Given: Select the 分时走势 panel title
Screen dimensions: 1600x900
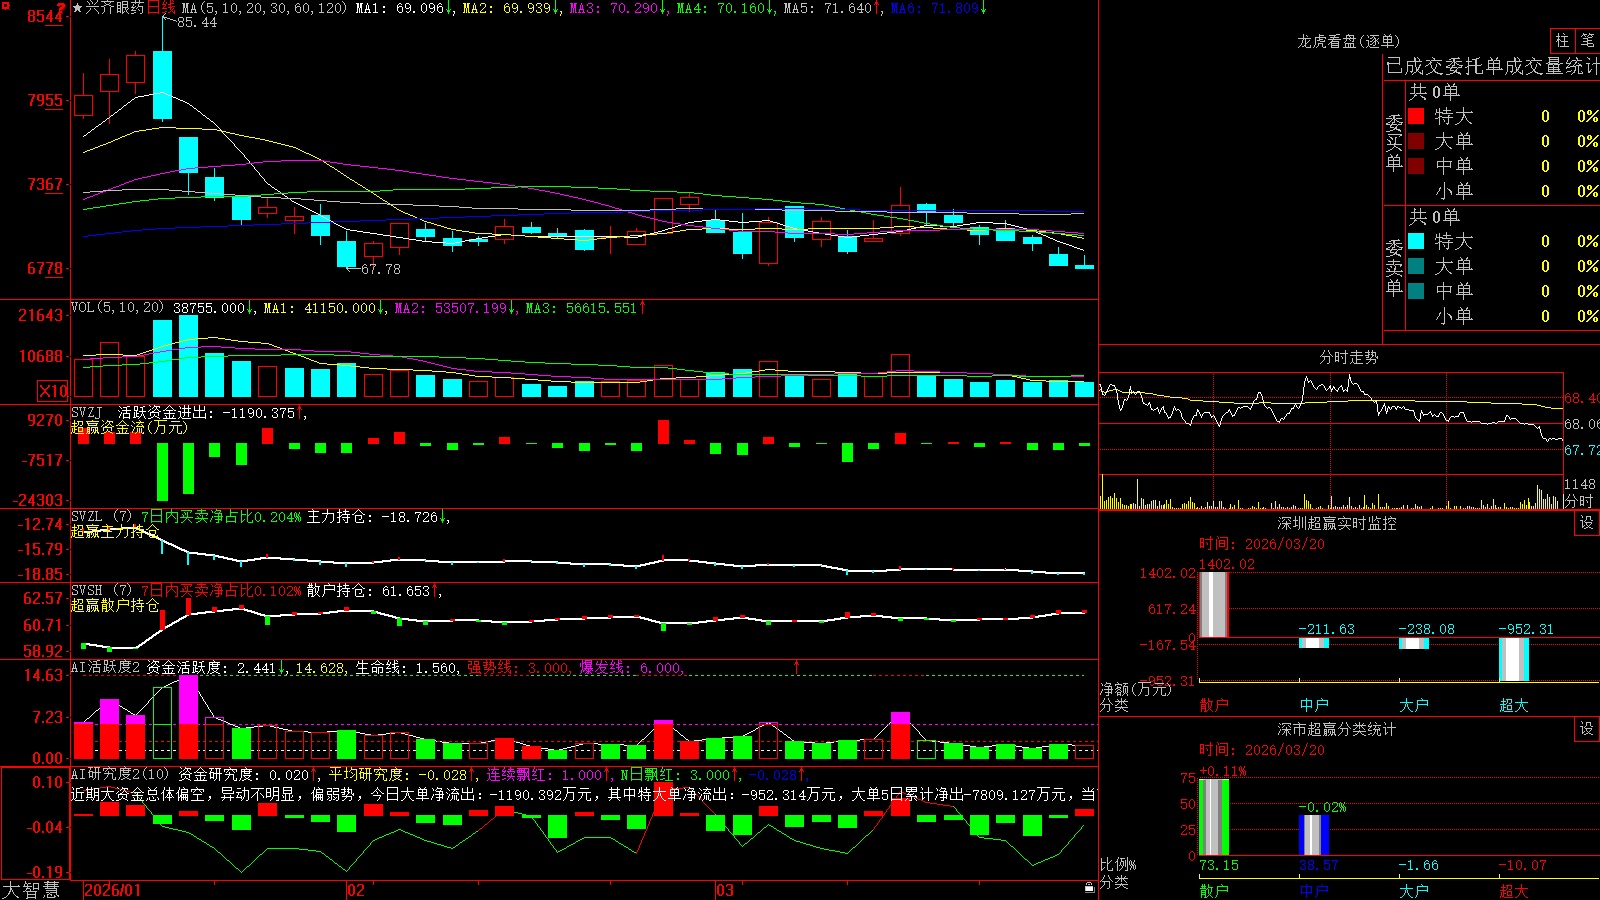Looking at the screenshot, I should [x=1348, y=357].
